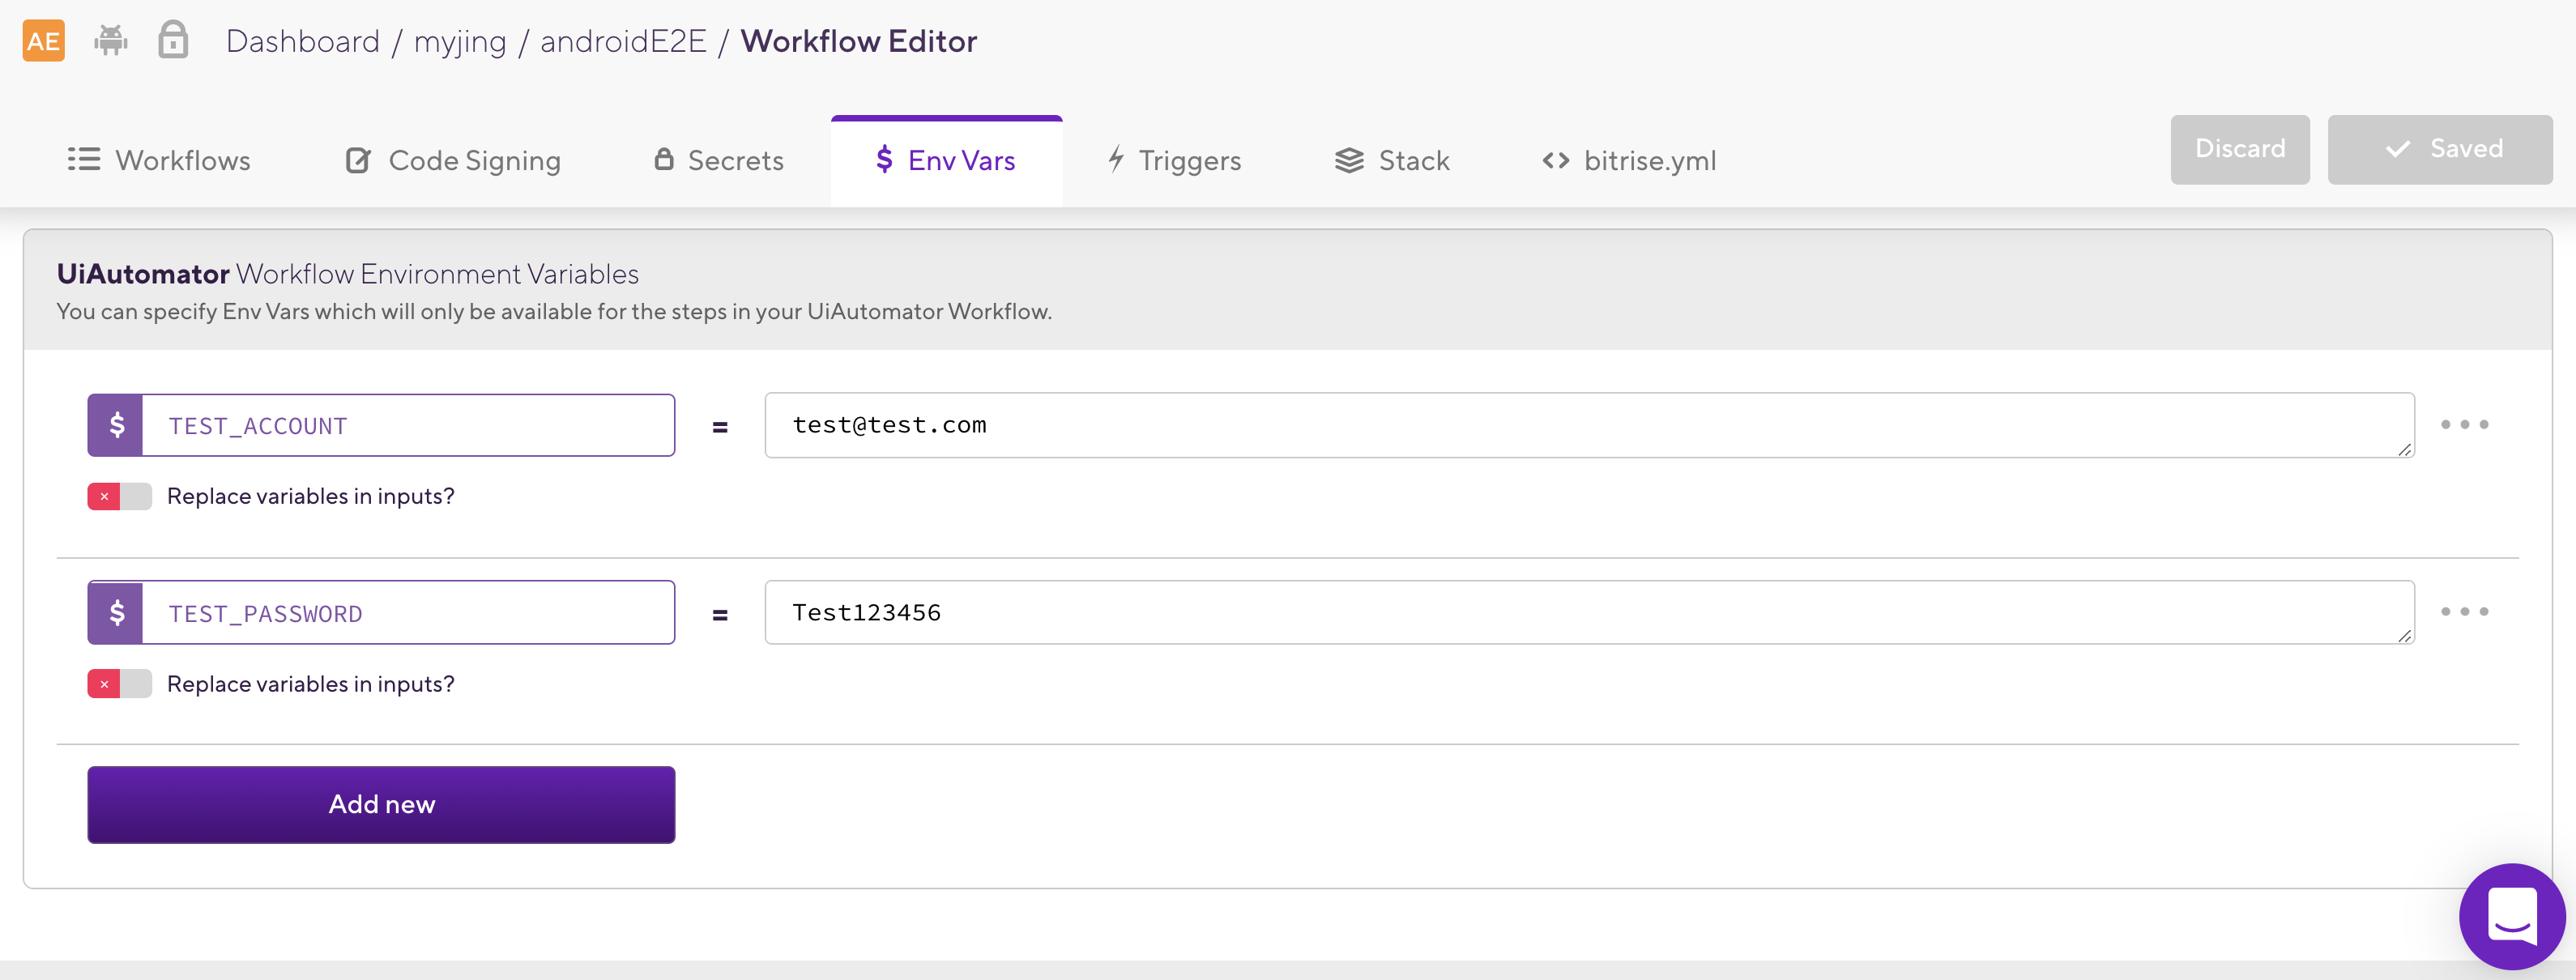Toggle Replace variables for TEST_ACCOUNT
The image size is (2576, 980).
pos(119,497)
